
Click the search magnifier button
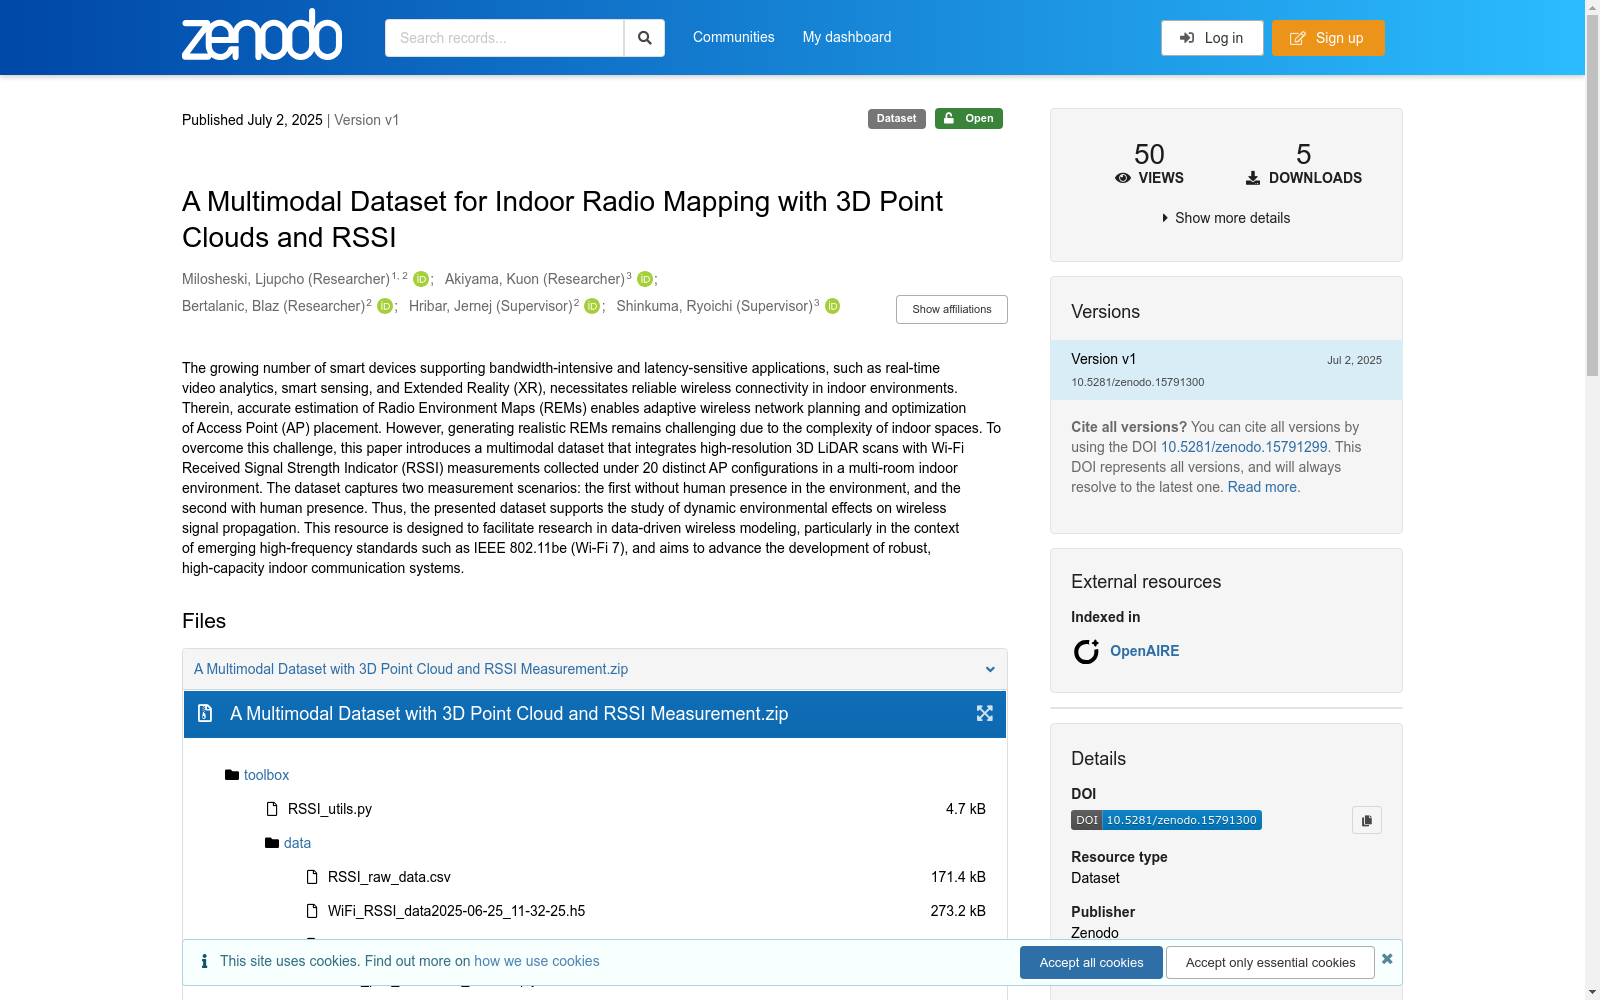[645, 38]
